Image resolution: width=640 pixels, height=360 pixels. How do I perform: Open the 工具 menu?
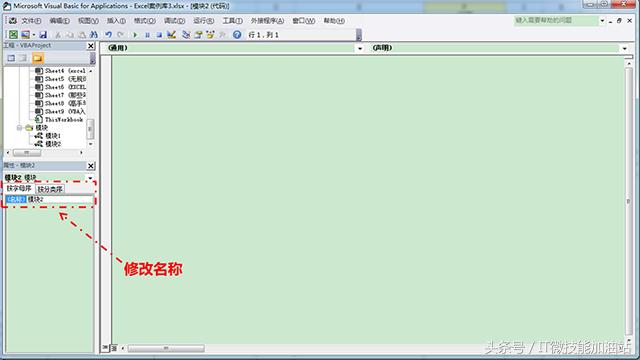point(232,20)
